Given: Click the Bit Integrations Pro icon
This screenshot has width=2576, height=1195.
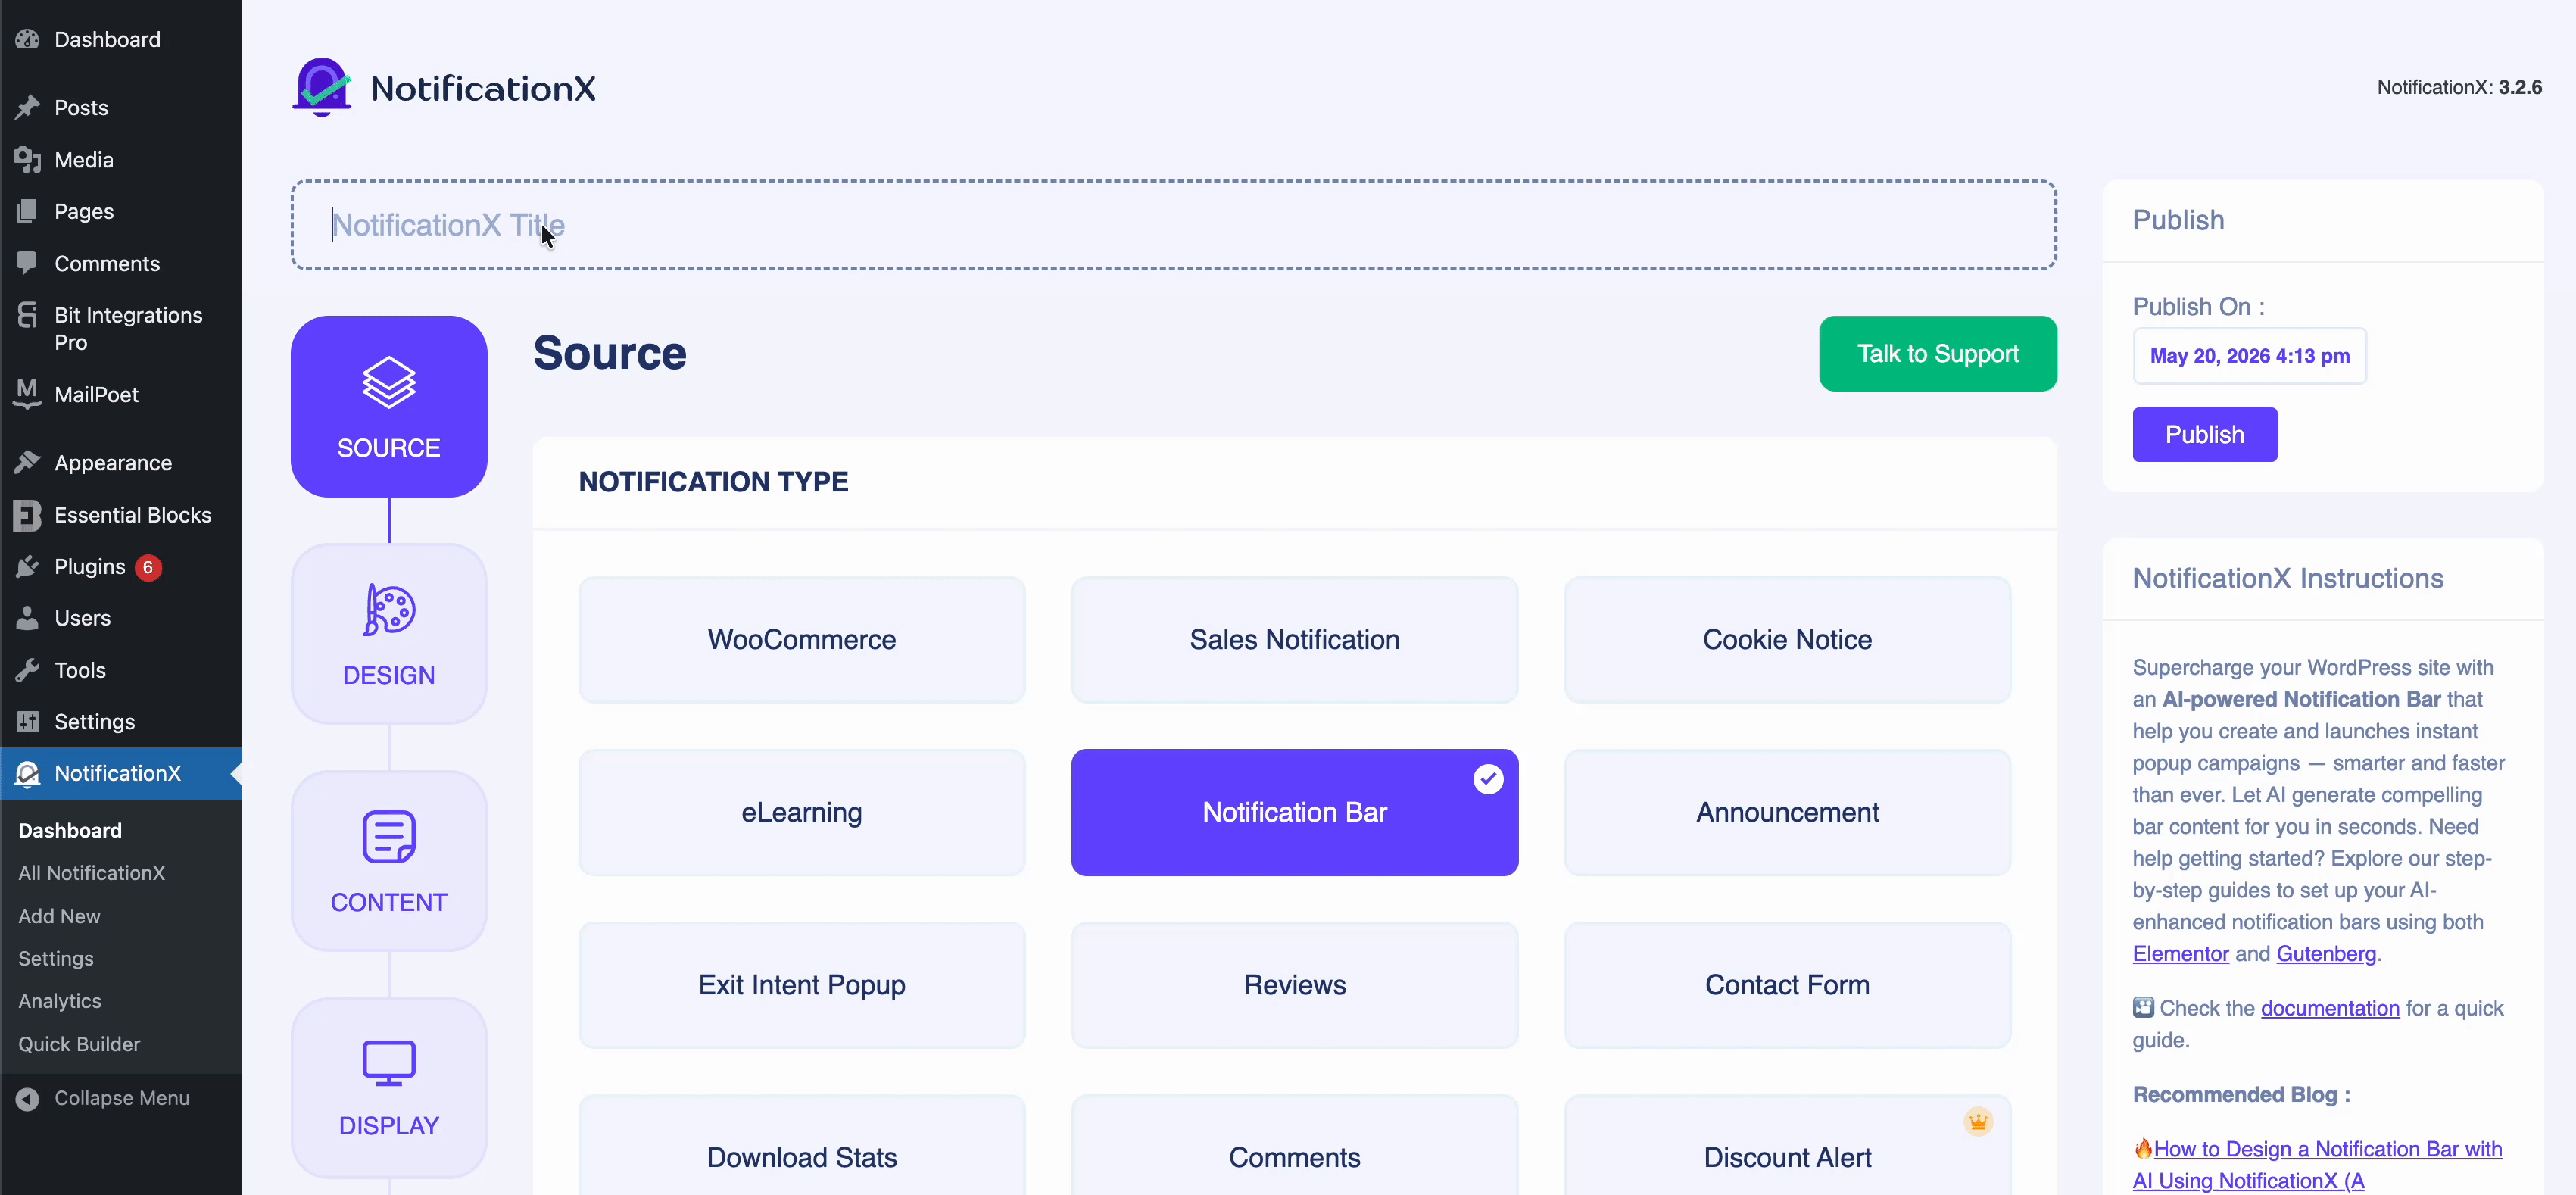Looking at the screenshot, I should tap(27, 315).
